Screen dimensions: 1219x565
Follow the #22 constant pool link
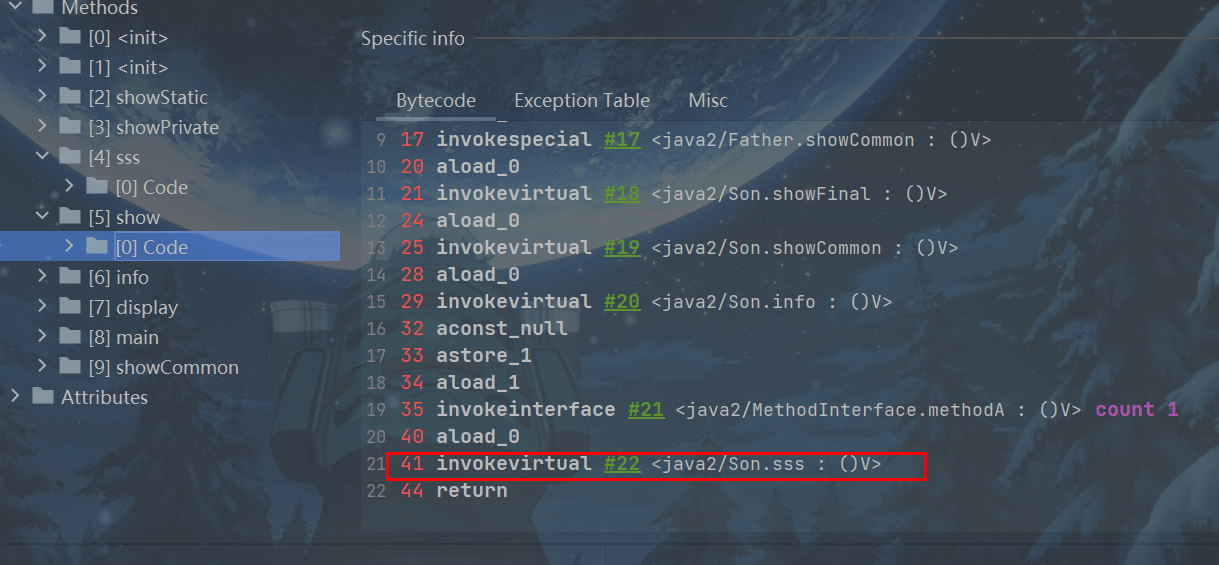[622, 464]
